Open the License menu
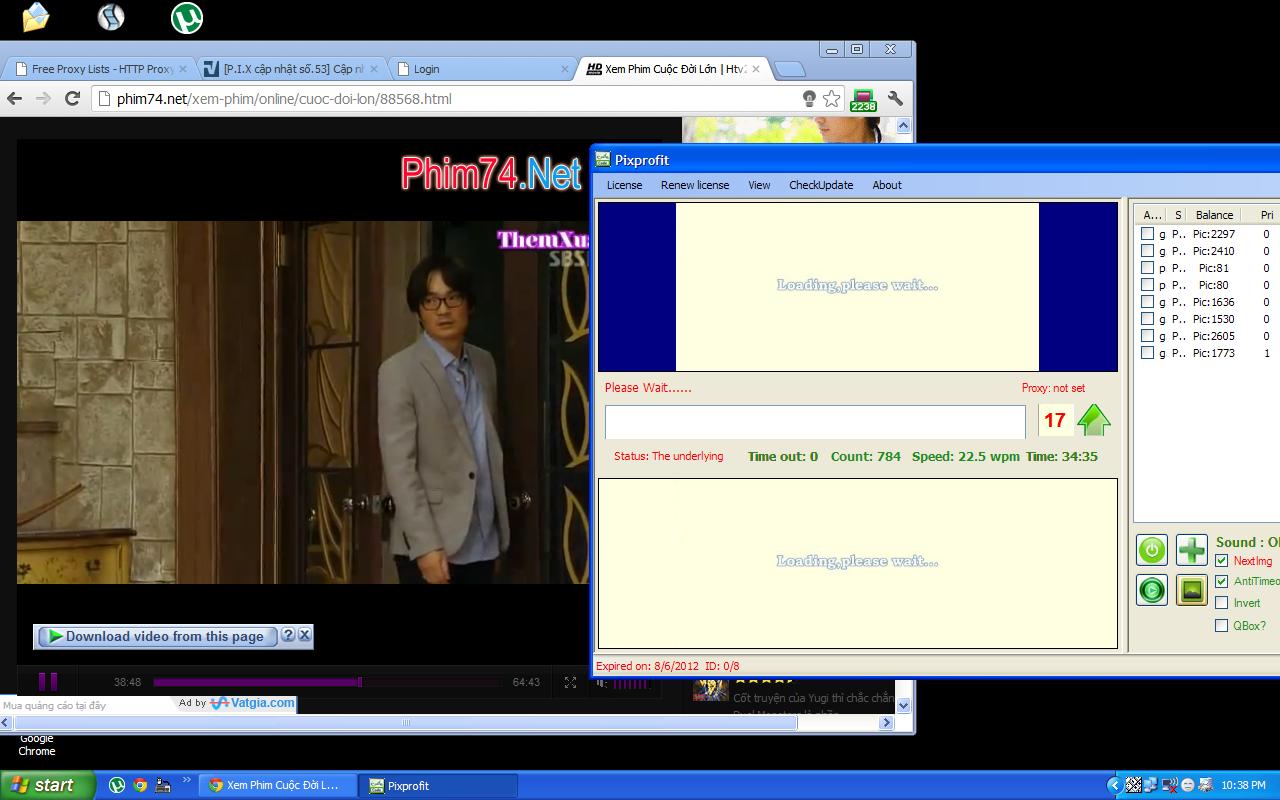 coord(624,185)
